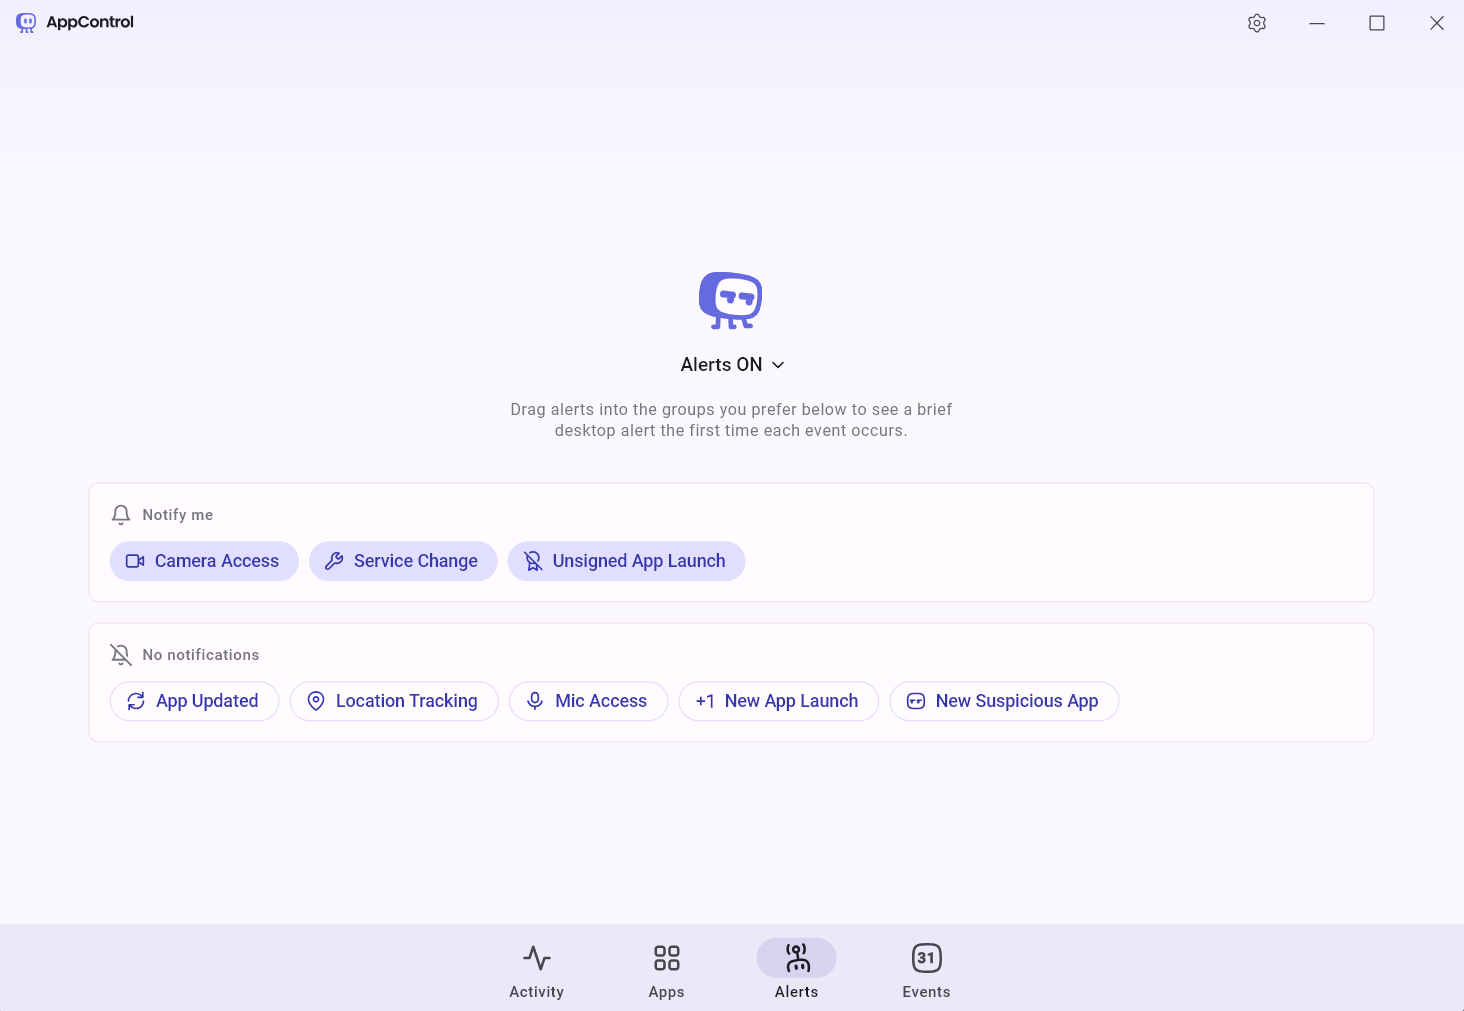Switch to the Alerts tab

coord(796,968)
